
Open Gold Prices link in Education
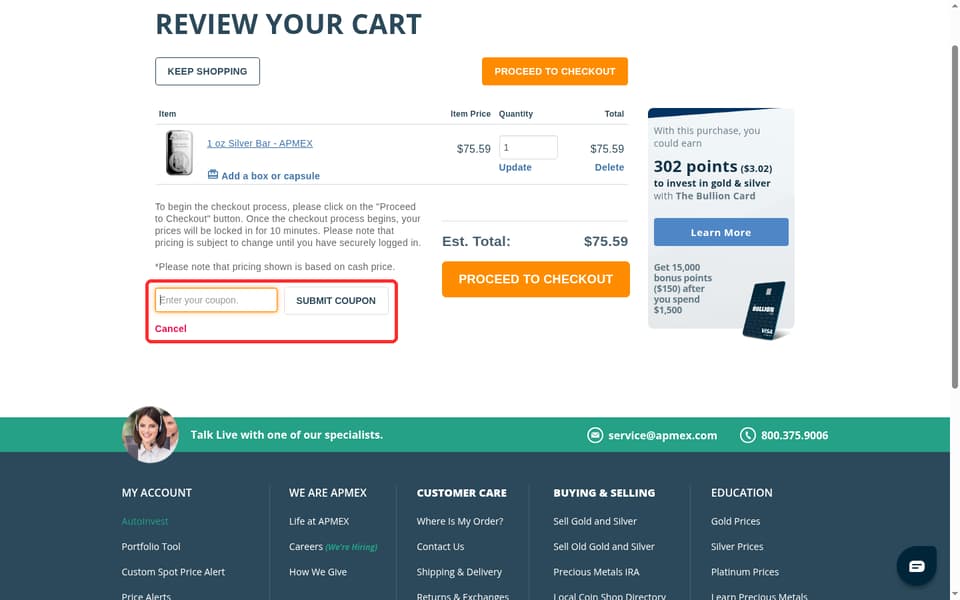tap(735, 521)
